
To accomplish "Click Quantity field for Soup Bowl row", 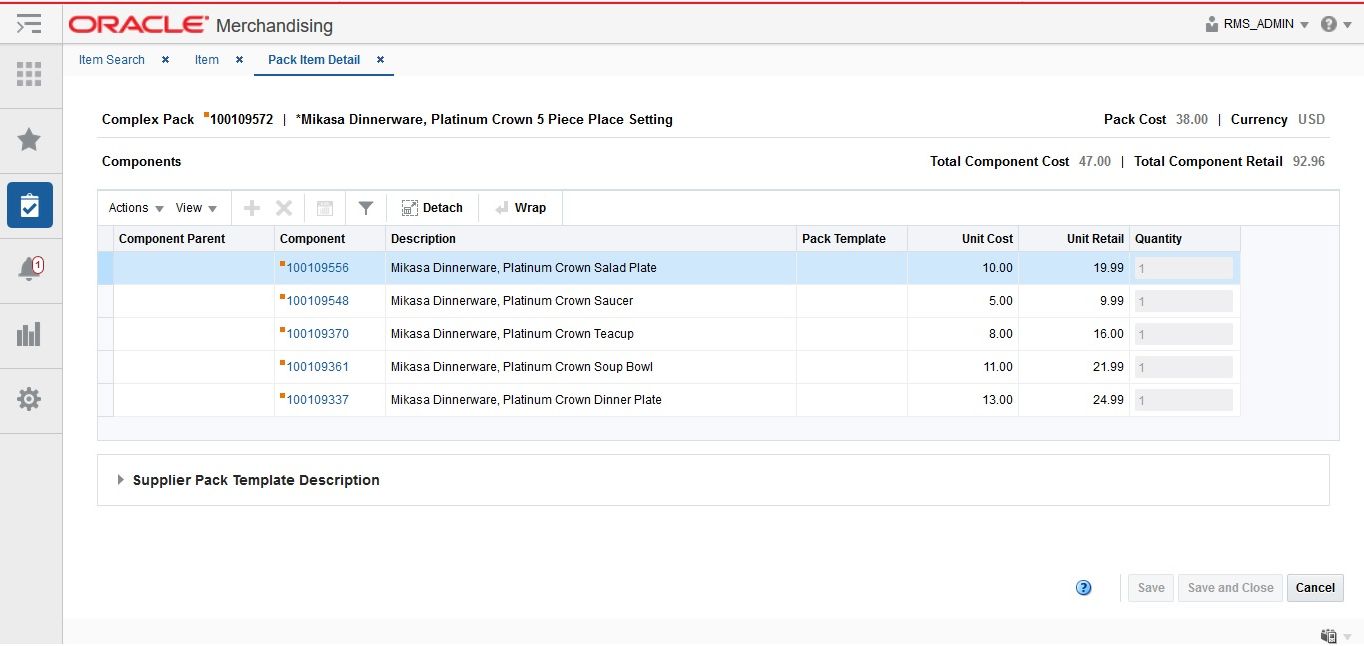I will click(x=1183, y=367).
